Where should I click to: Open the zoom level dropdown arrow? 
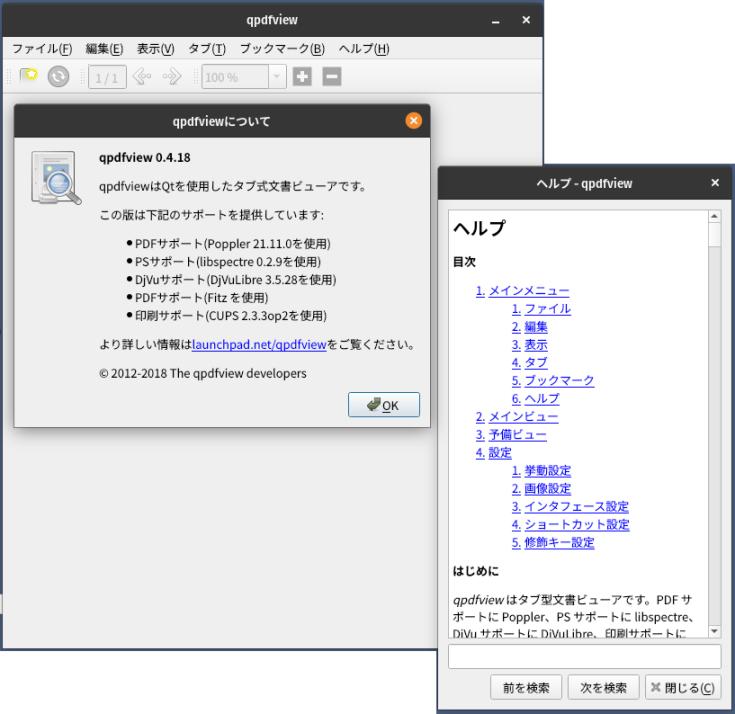pos(277,76)
